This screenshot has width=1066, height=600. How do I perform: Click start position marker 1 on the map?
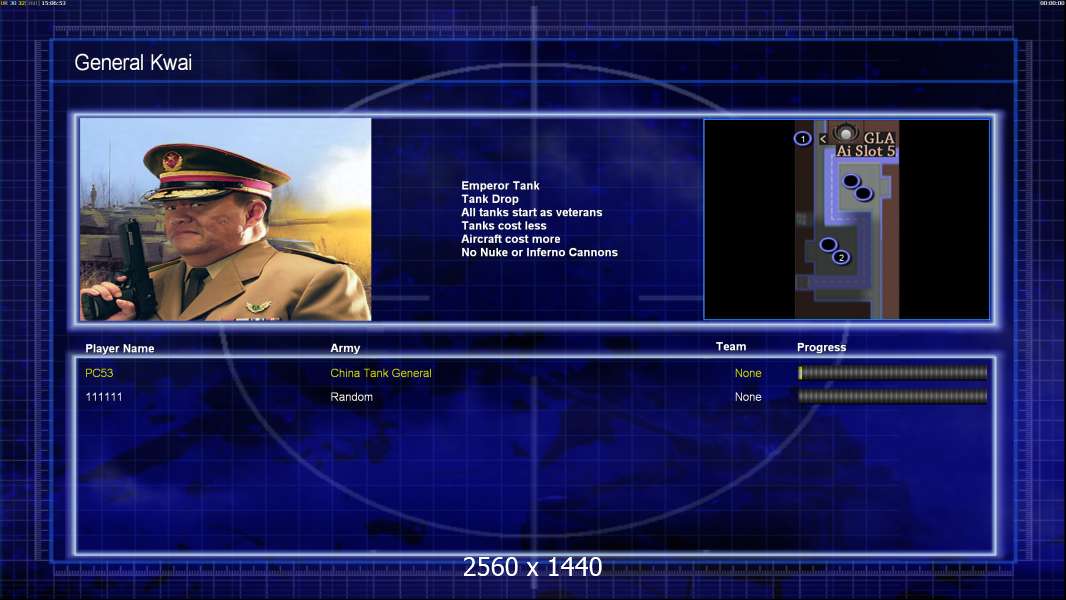point(803,139)
